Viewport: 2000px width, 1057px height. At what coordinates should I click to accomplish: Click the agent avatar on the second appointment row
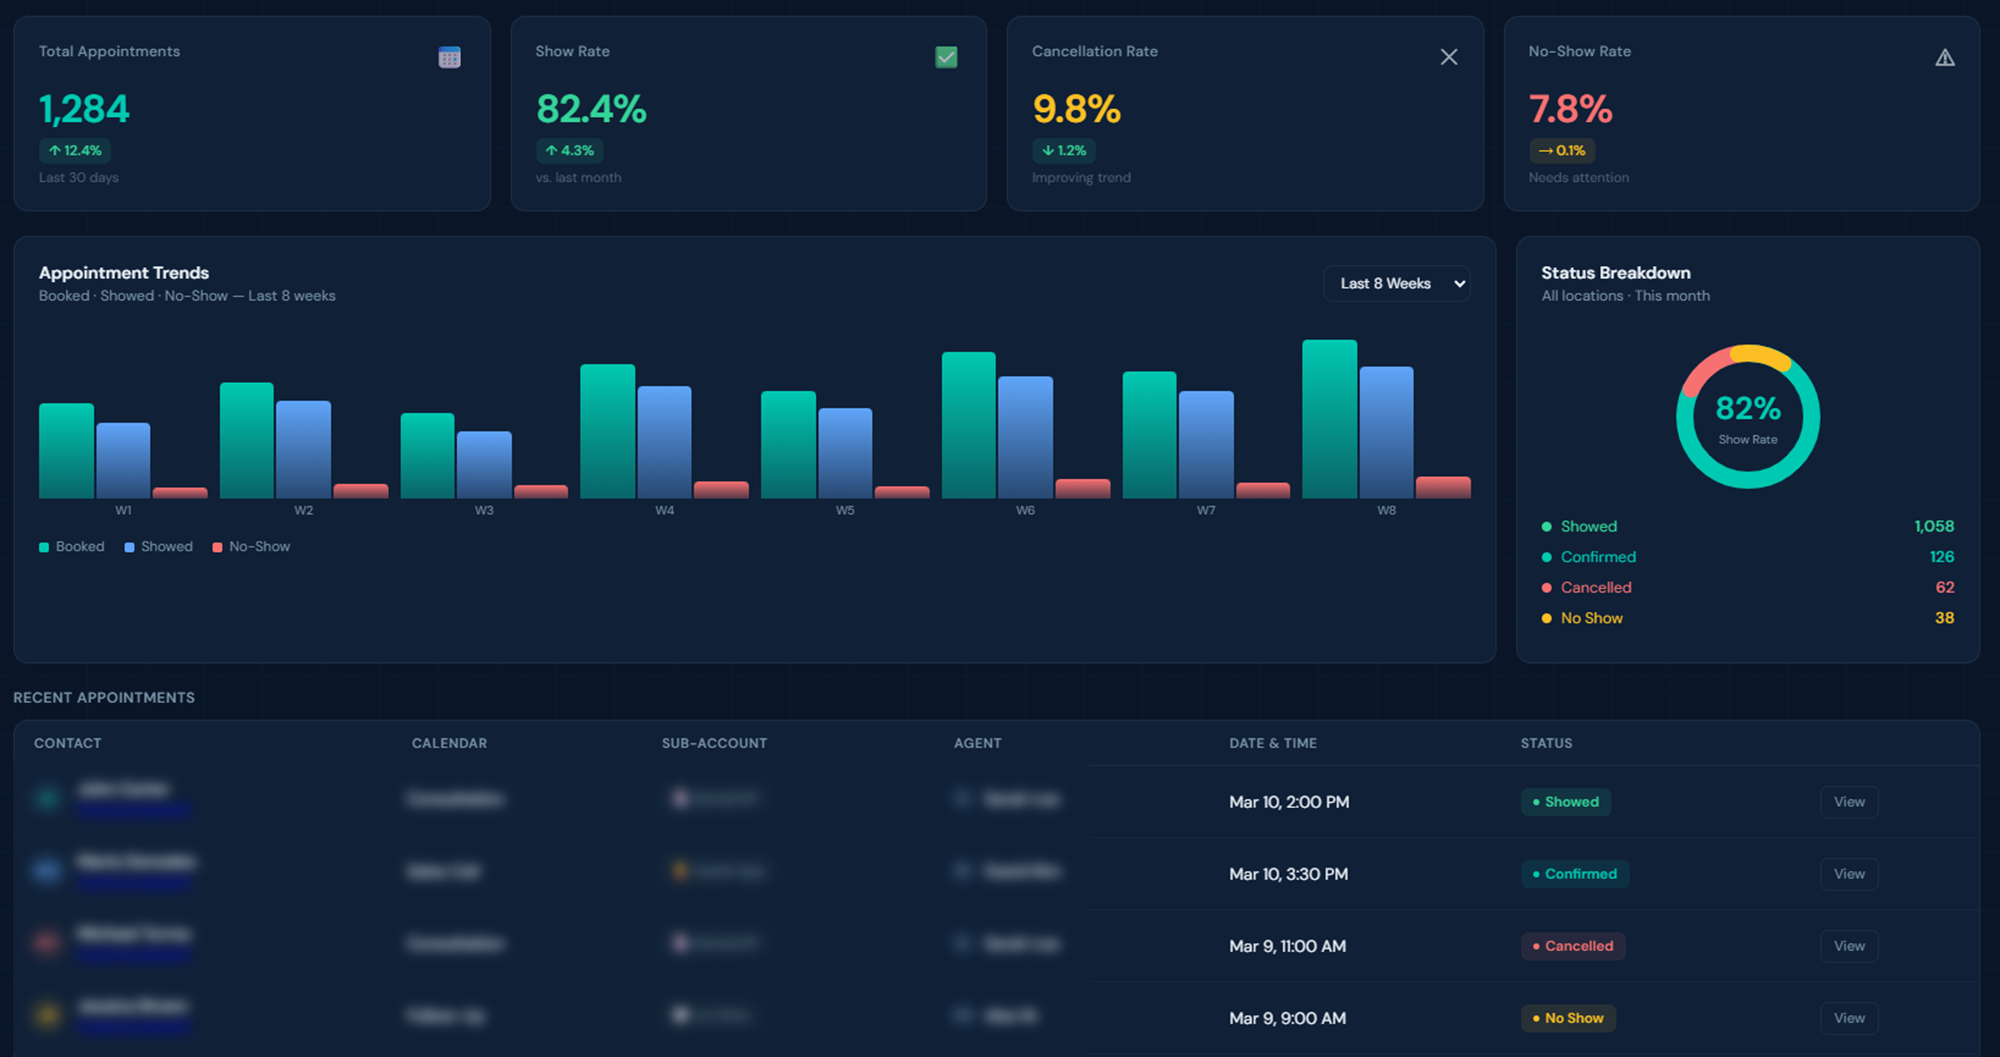click(963, 871)
